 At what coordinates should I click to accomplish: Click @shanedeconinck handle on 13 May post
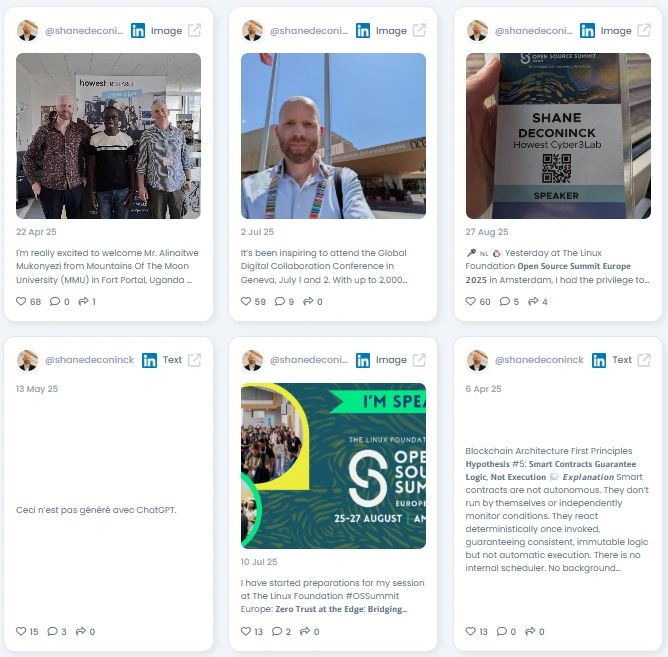89,360
